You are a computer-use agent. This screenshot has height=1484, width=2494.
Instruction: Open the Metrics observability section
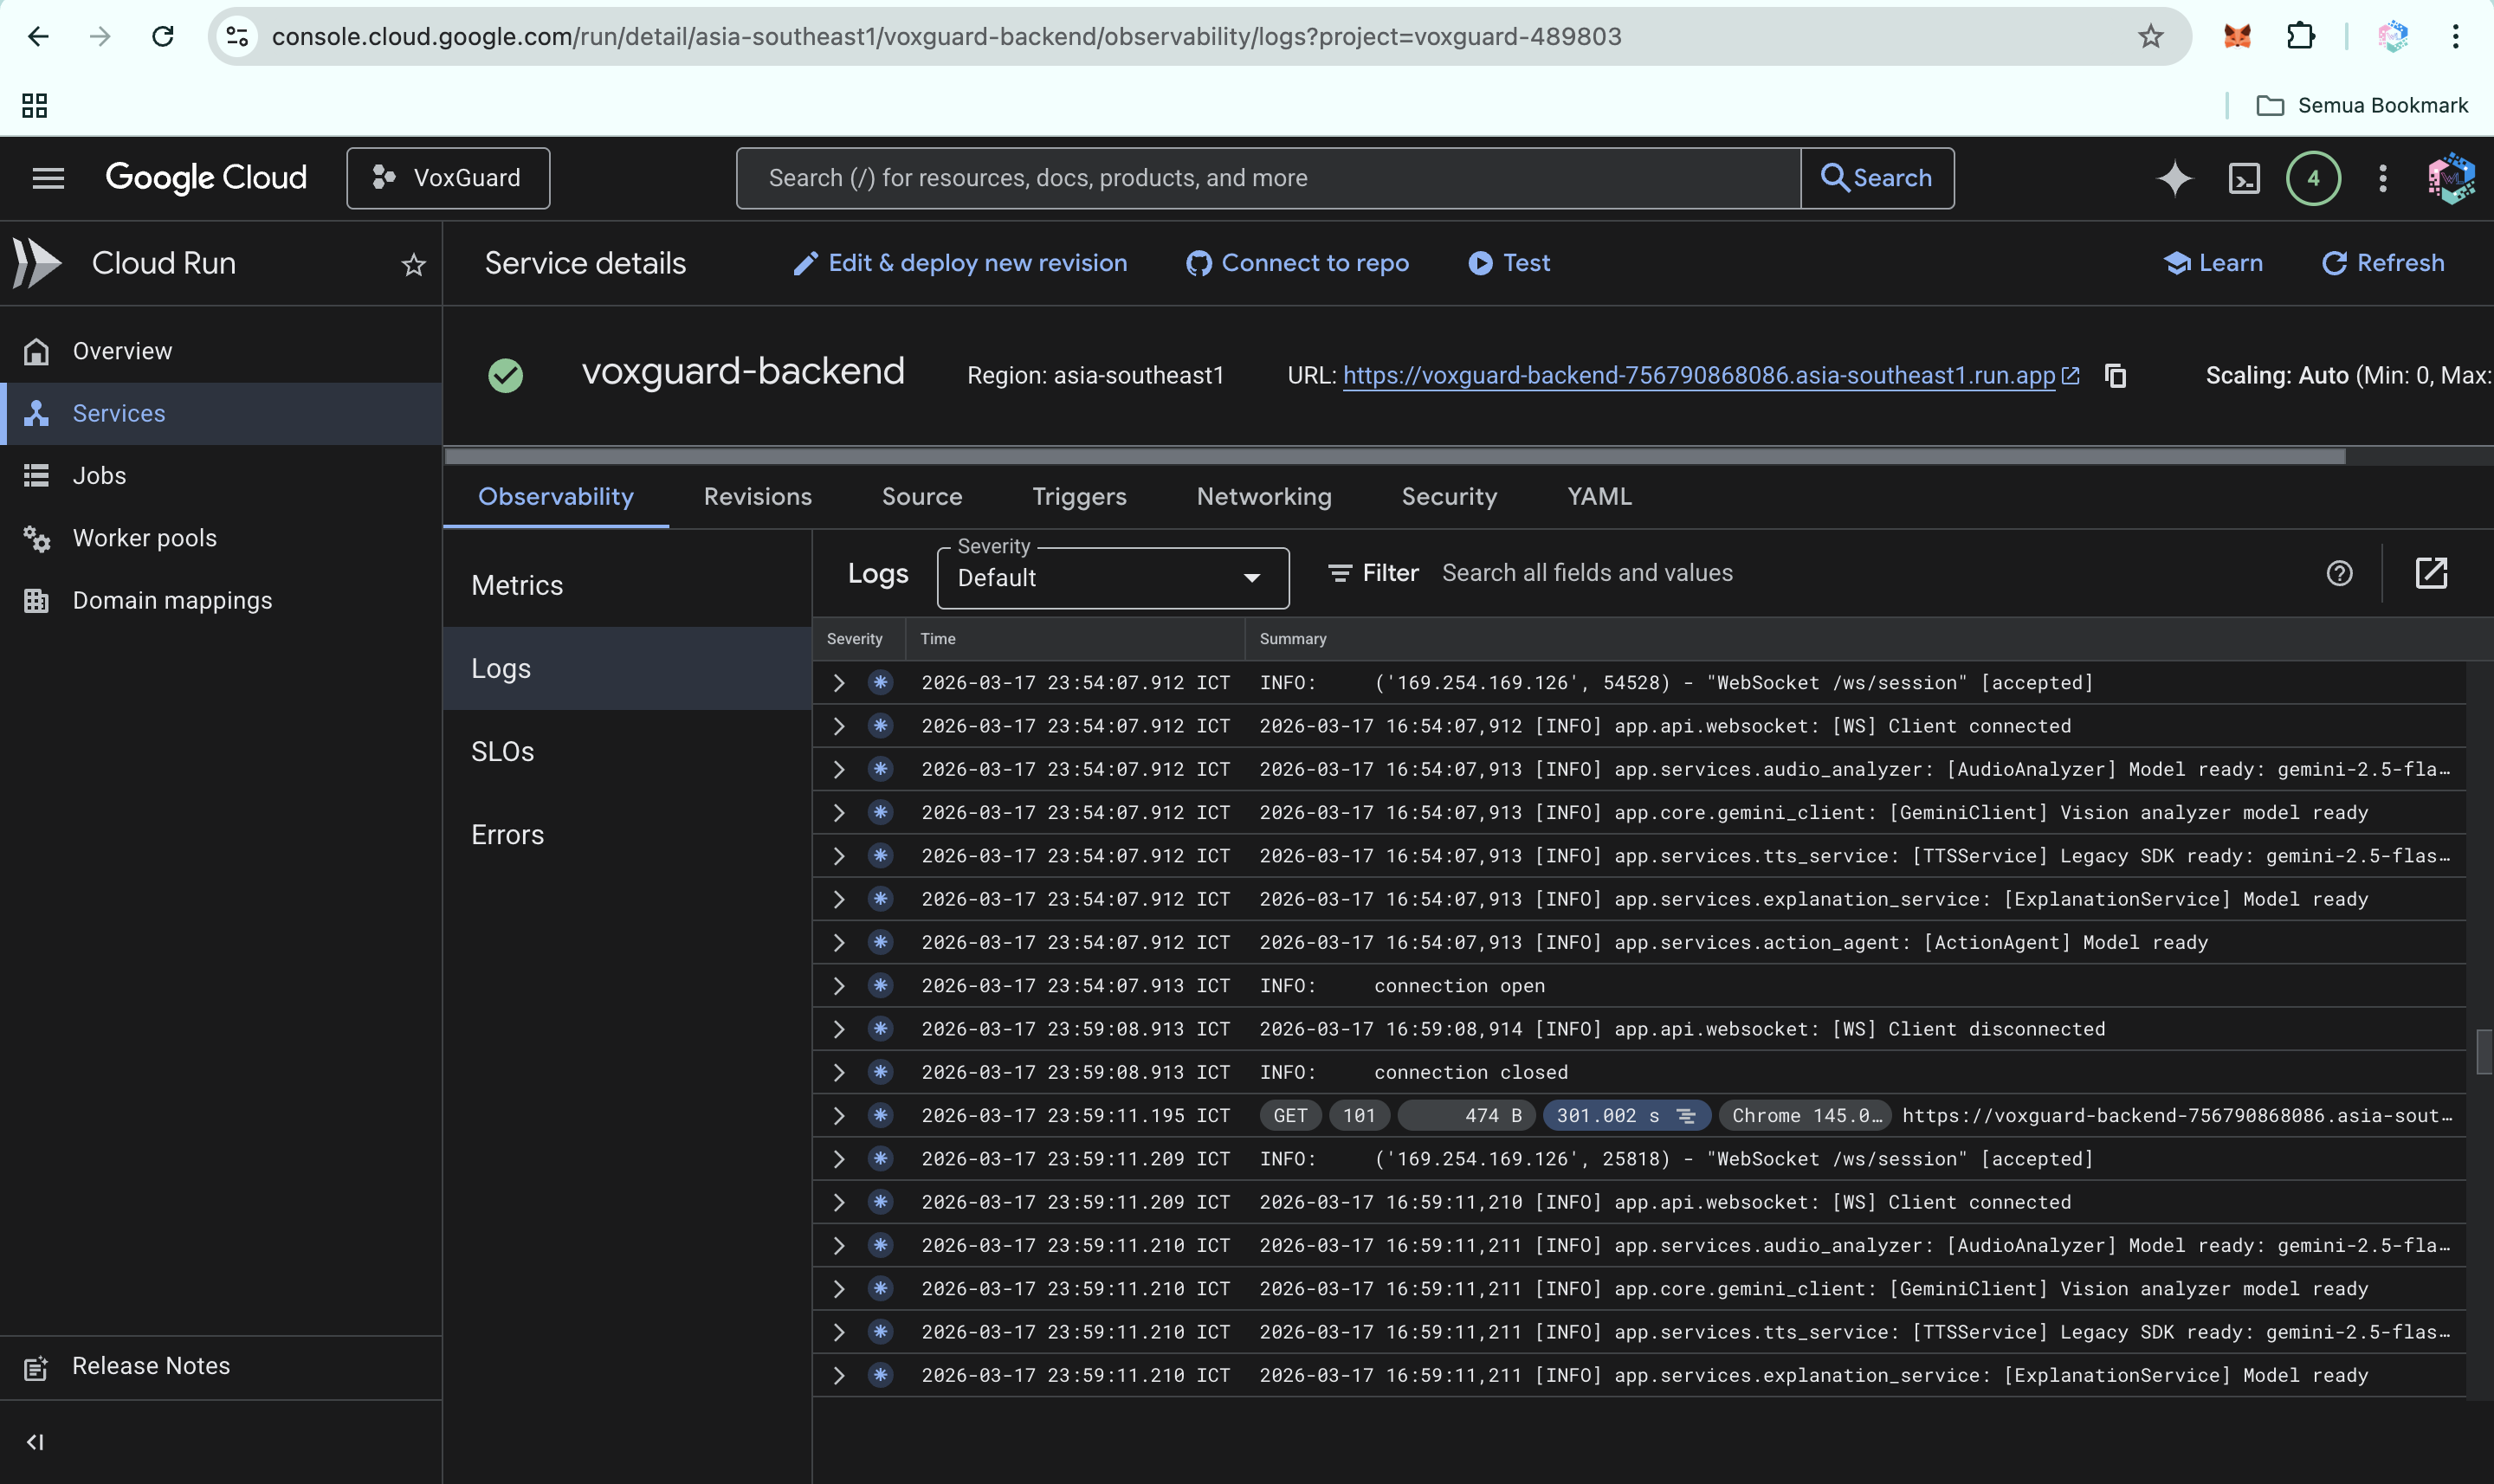[517, 585]
